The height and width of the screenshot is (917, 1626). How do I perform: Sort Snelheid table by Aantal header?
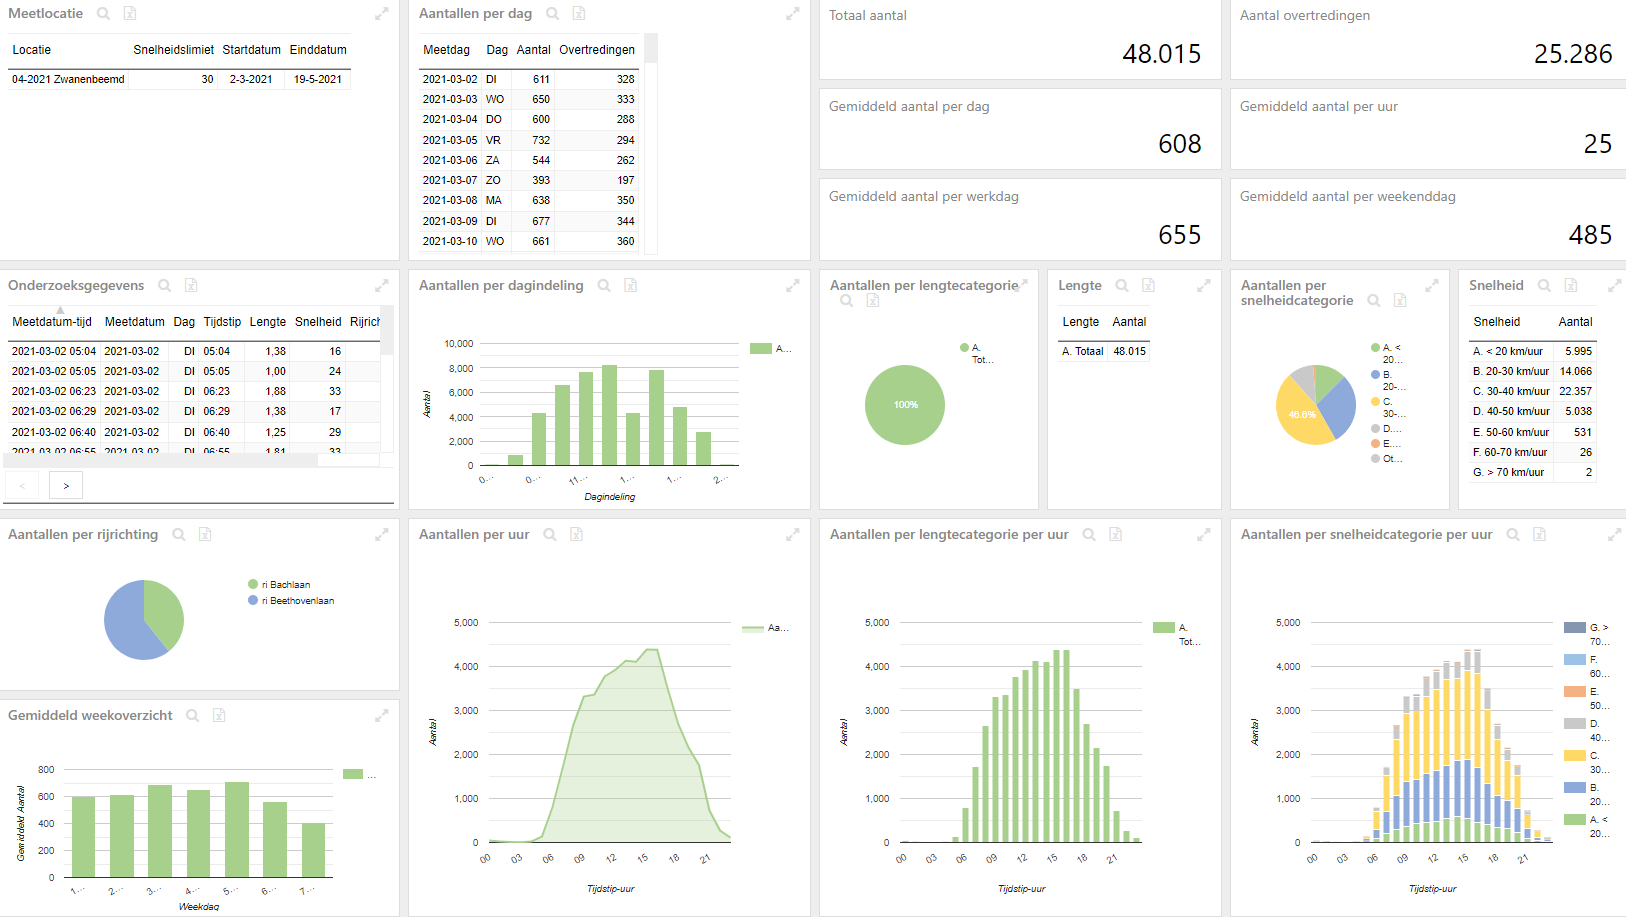1575,322
